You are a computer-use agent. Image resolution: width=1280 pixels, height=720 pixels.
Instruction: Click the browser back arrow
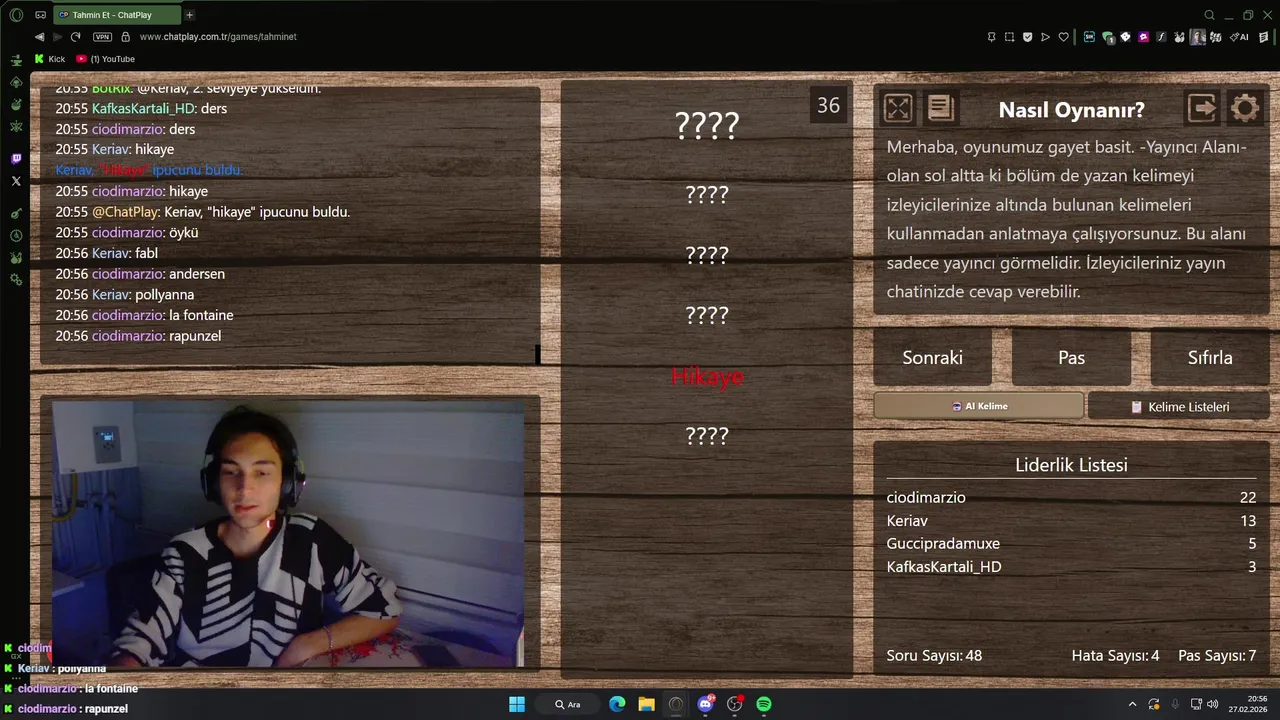click(x=39, y=37)
